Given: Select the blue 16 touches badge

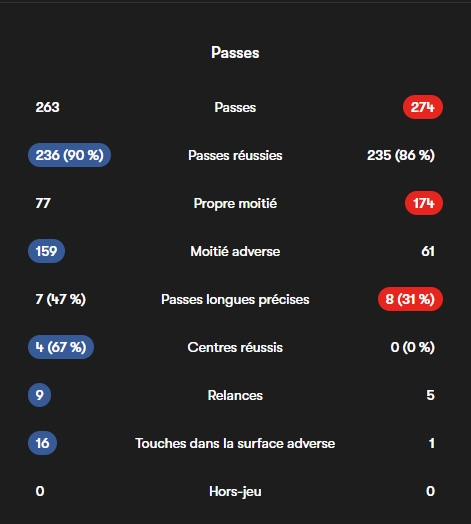Looking at the screenshot, I should click(x=42, y=443).
